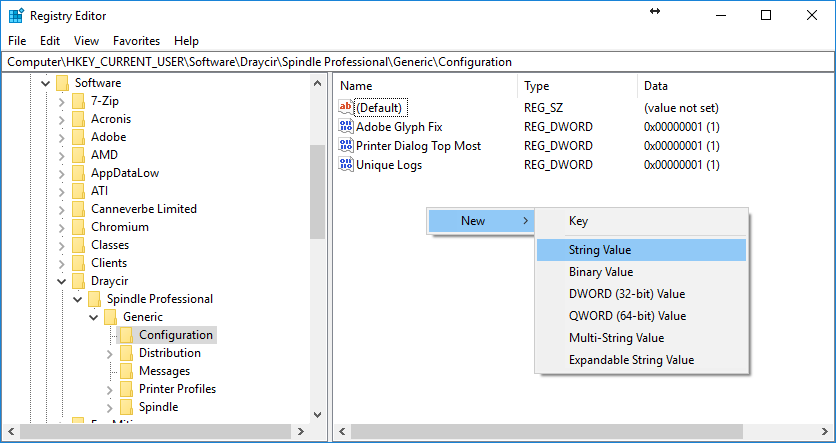Select the Adobe folder icon

coord(78,137)
